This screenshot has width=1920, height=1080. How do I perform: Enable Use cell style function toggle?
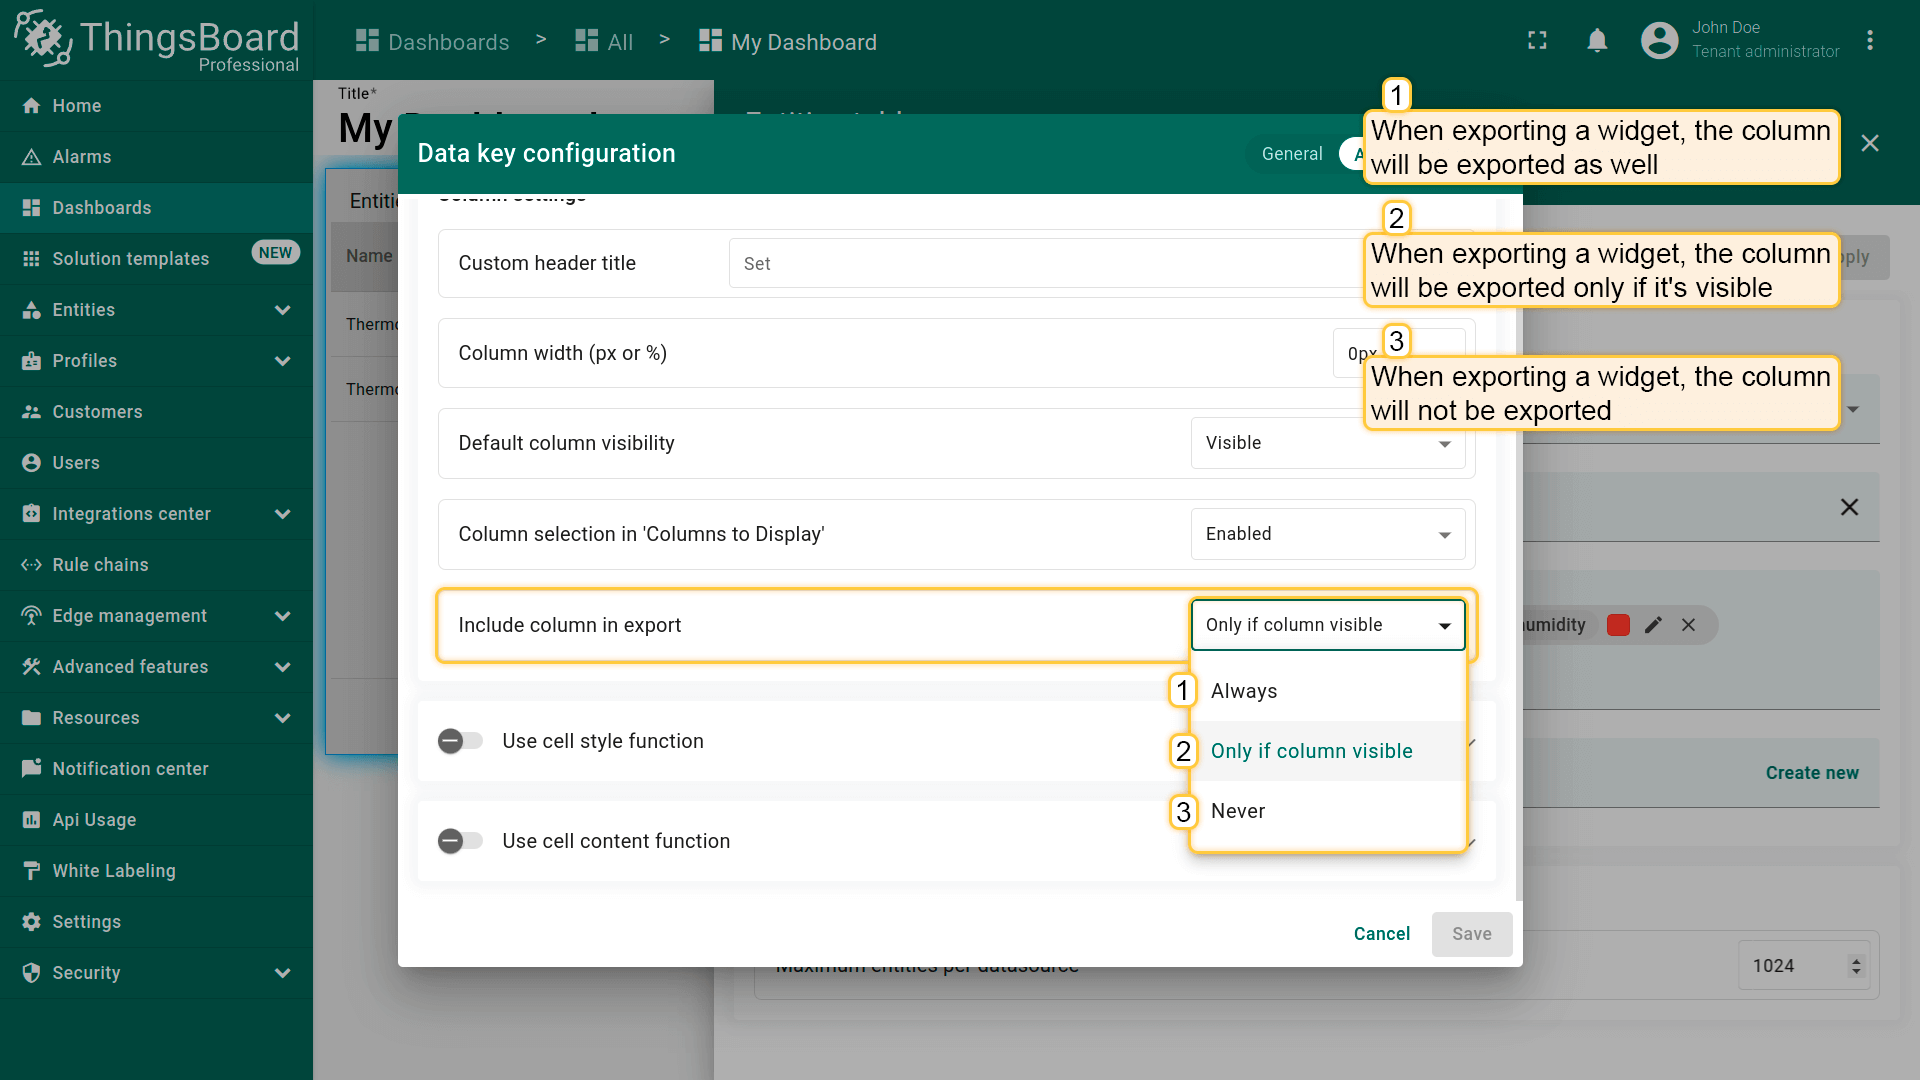(x=460, y=741)
